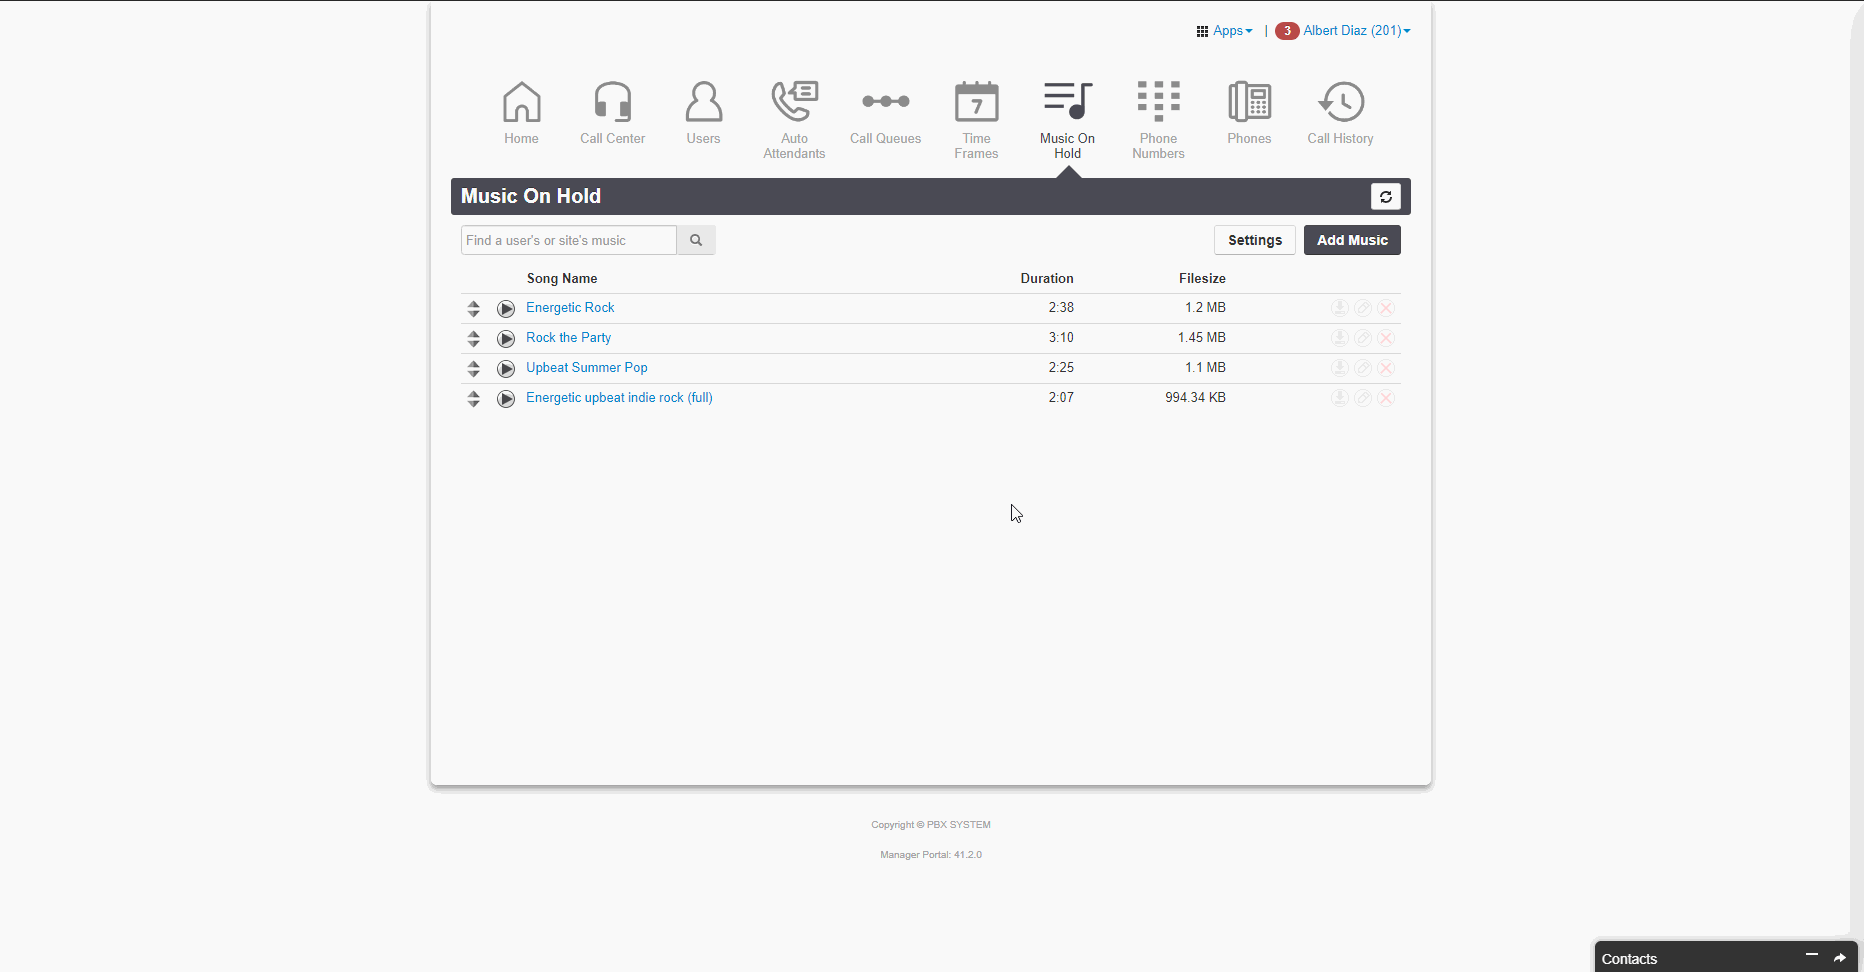
Task: Focus the Find user's or site's music field
Action: [x=569, y=240]
